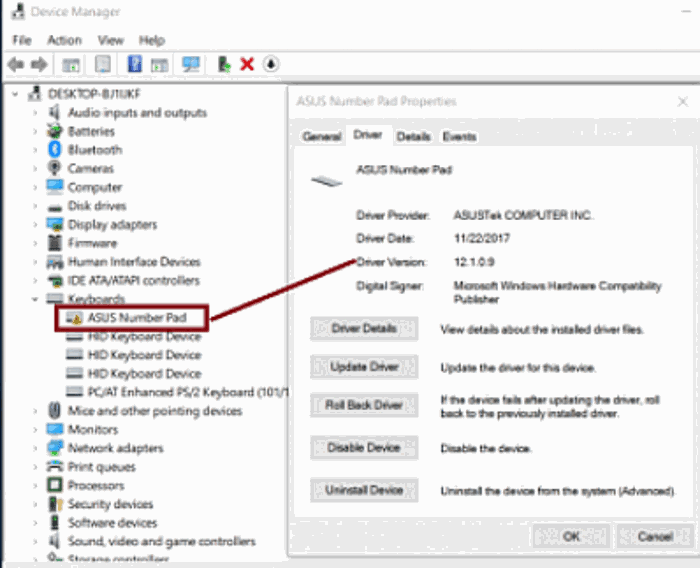The height and width of the screenshot is (568, 700).
Task: Click the Monitors category icon
Action: (x=54, y=429)
